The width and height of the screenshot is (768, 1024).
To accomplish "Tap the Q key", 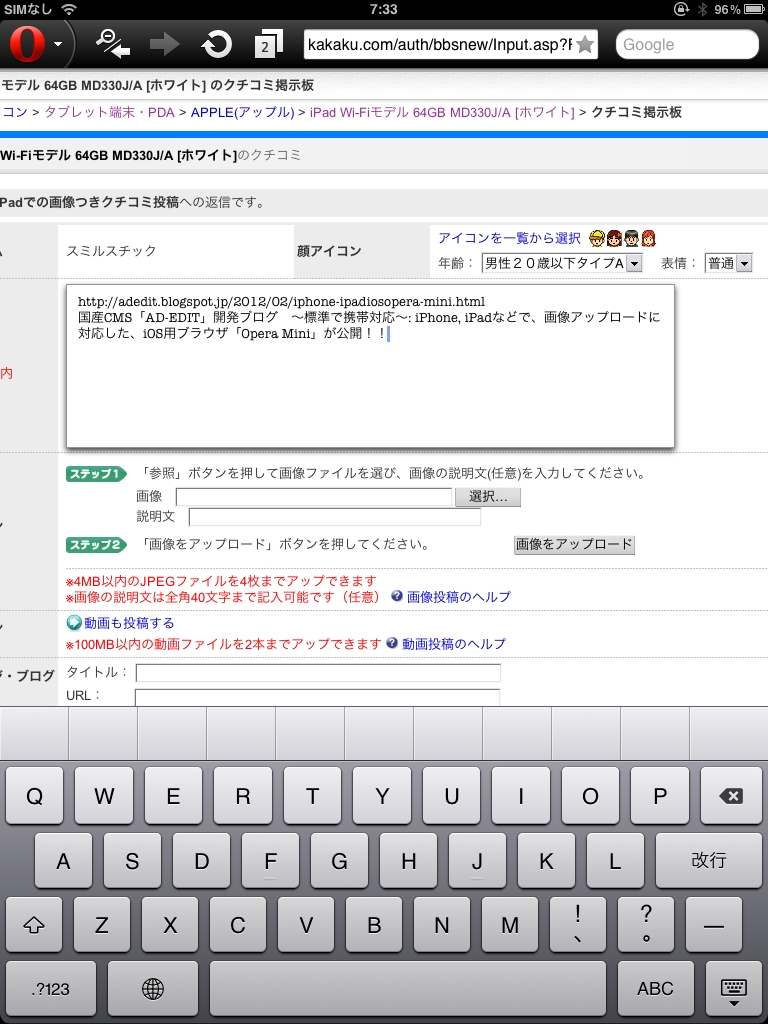I will [x=34, y=795].
